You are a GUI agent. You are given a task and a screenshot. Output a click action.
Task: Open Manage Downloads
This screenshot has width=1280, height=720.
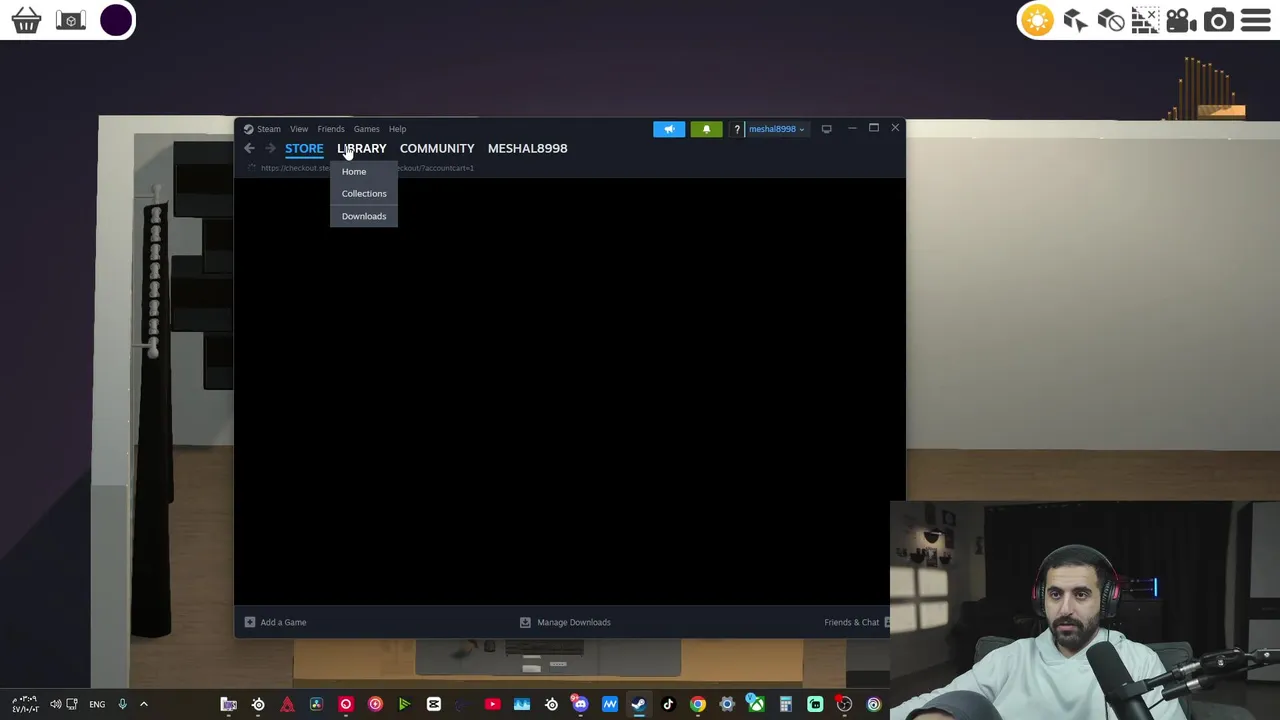(x=565, y=622)
